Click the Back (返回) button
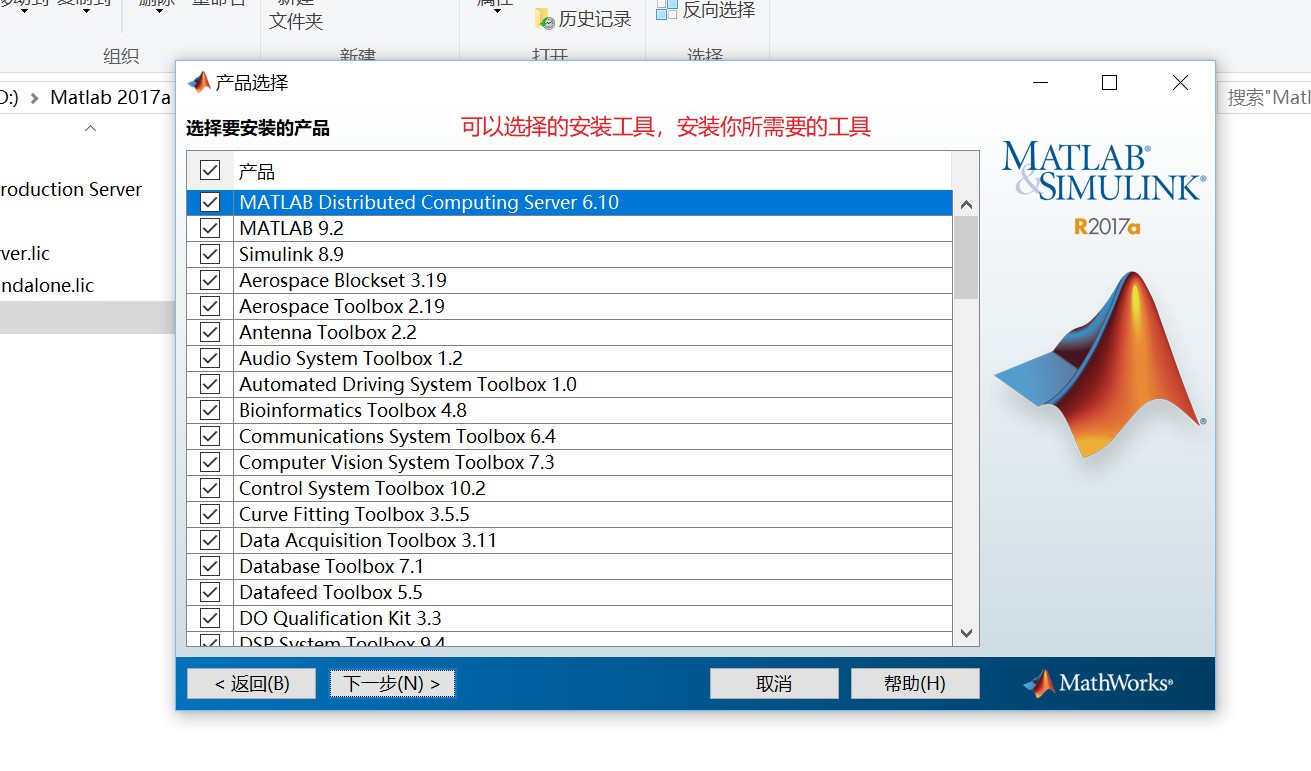The image size is (1311, 771). click(x=252, y=683)
